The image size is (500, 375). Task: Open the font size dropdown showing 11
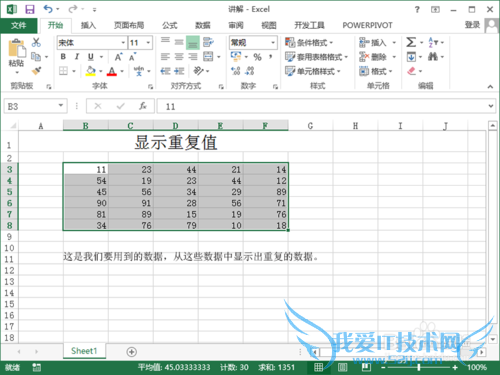click(x=148, y=43)
